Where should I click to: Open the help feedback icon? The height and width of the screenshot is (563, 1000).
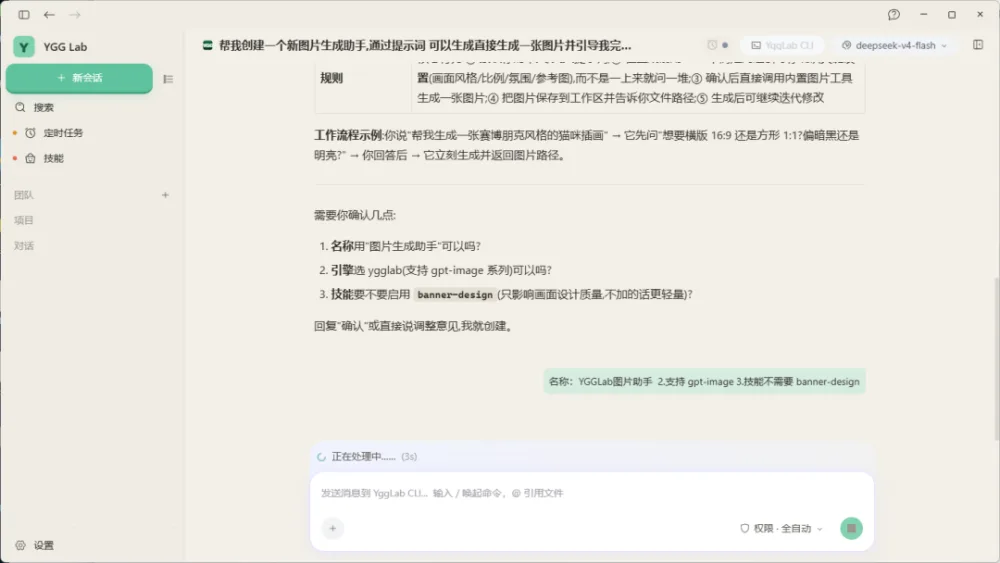tap(893, 14)
